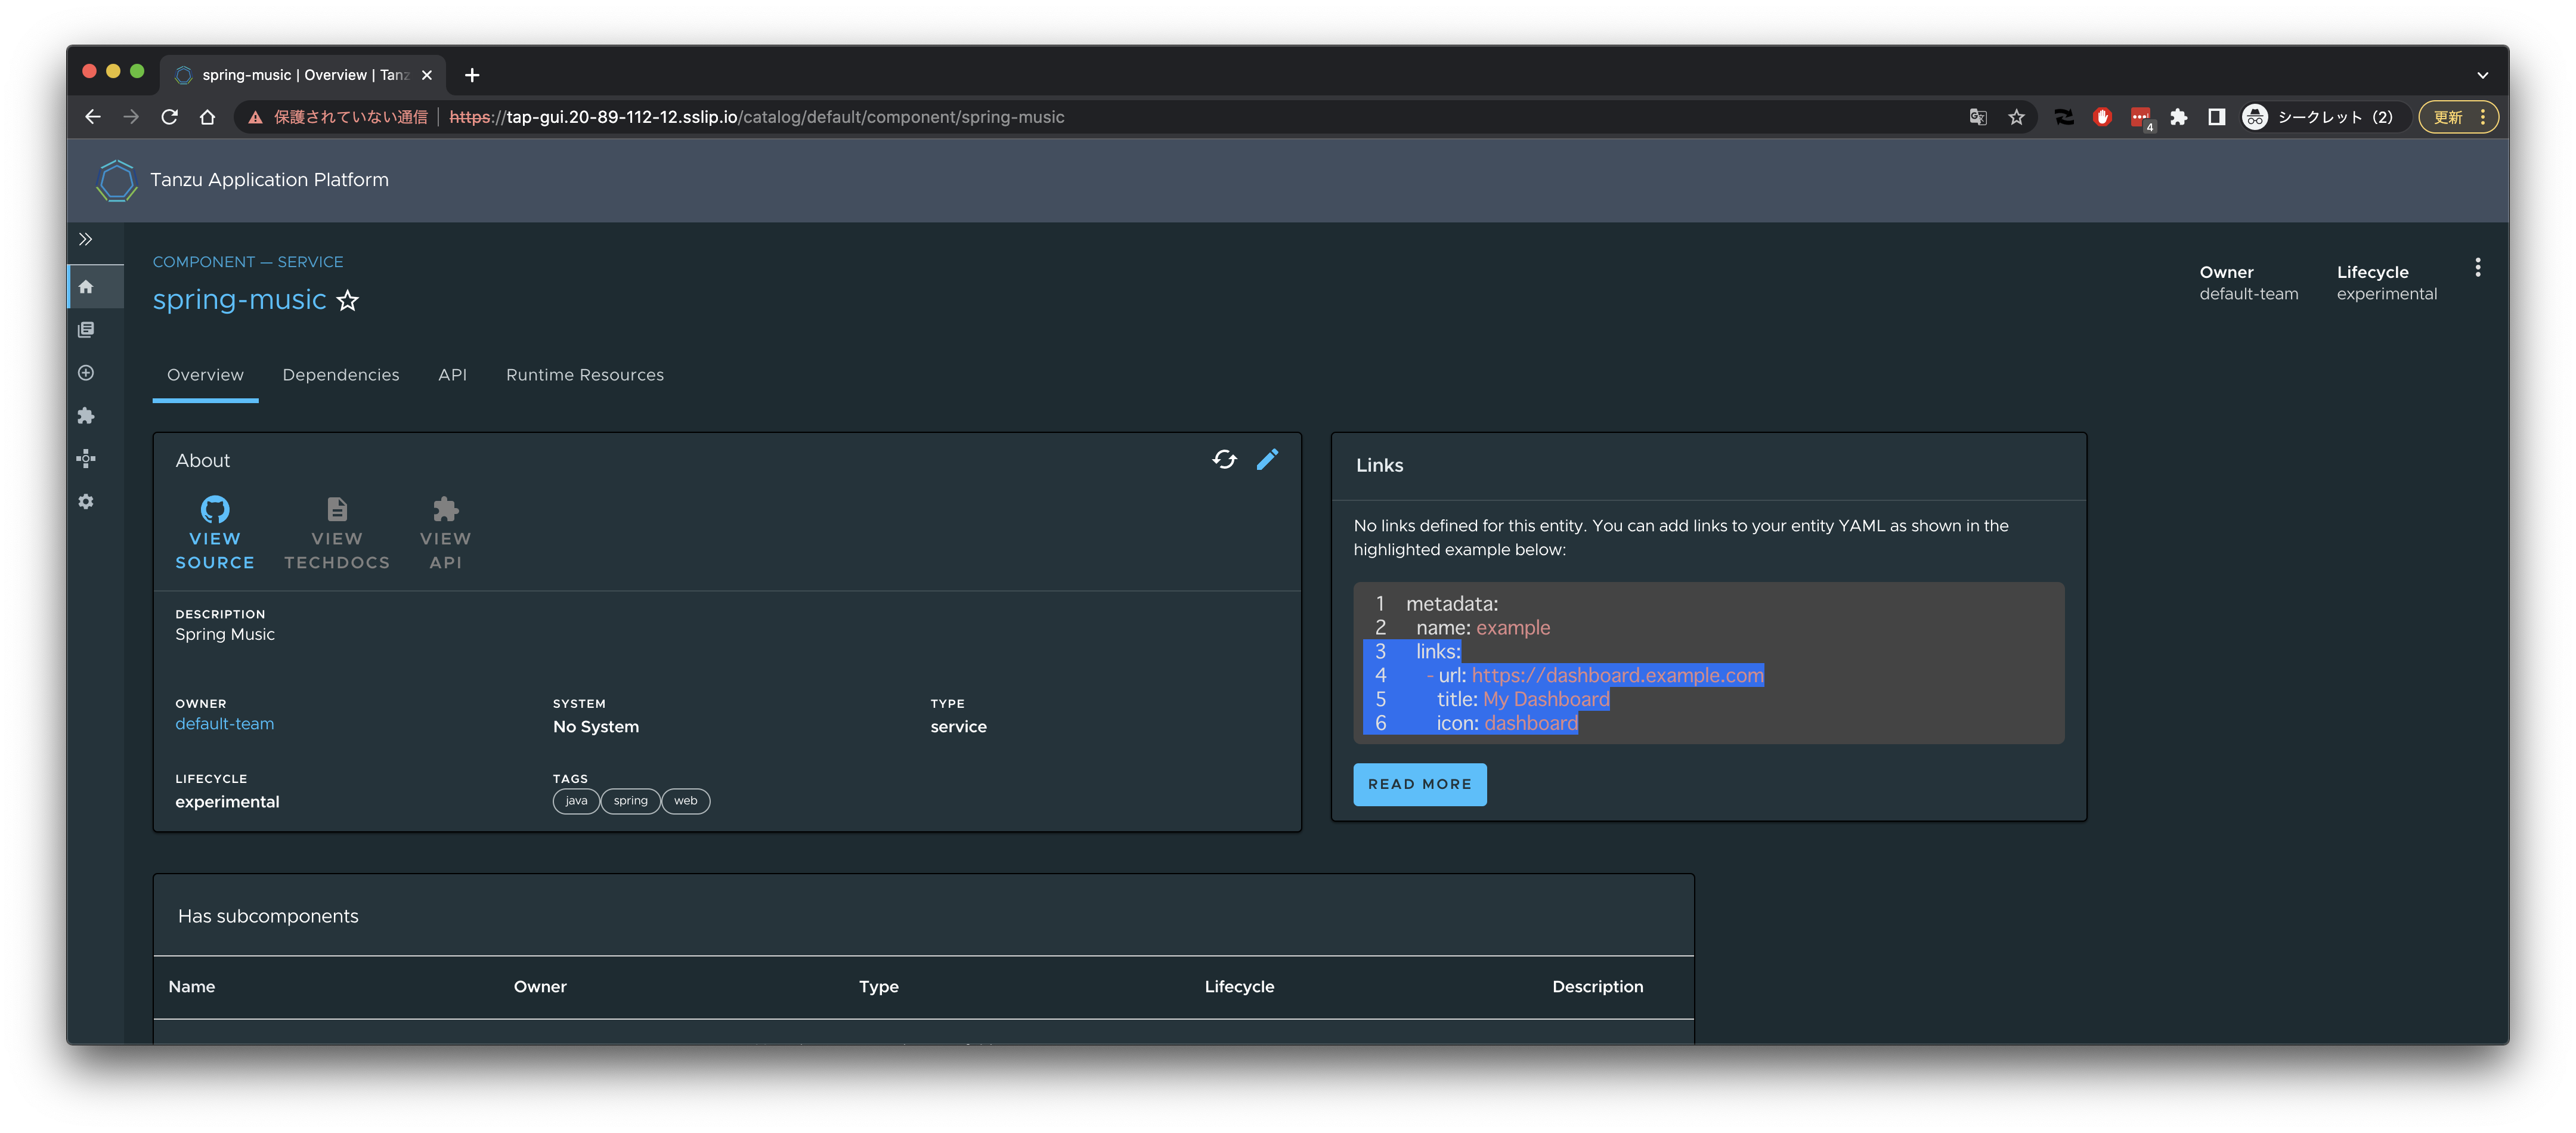Sort subcomponents by Description column
This screenshot has width=2576, height=1133.
point(1597,987)
